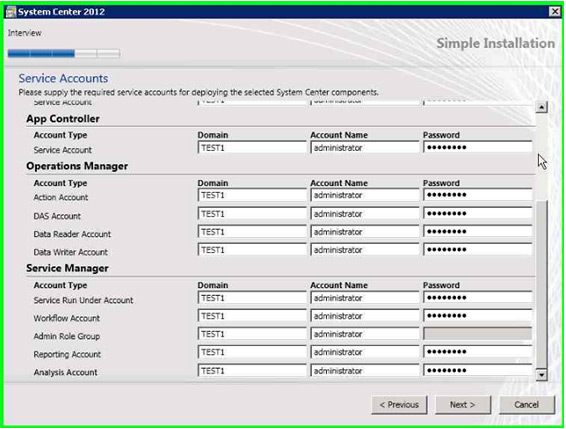
Task: Edit Data Reader Account Domain field
Action: [252, 232]
